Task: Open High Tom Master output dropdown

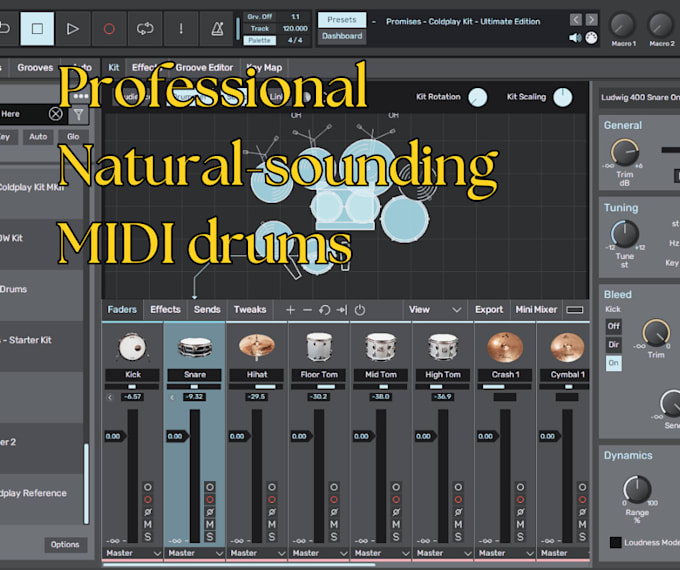Action: (443, 553)
